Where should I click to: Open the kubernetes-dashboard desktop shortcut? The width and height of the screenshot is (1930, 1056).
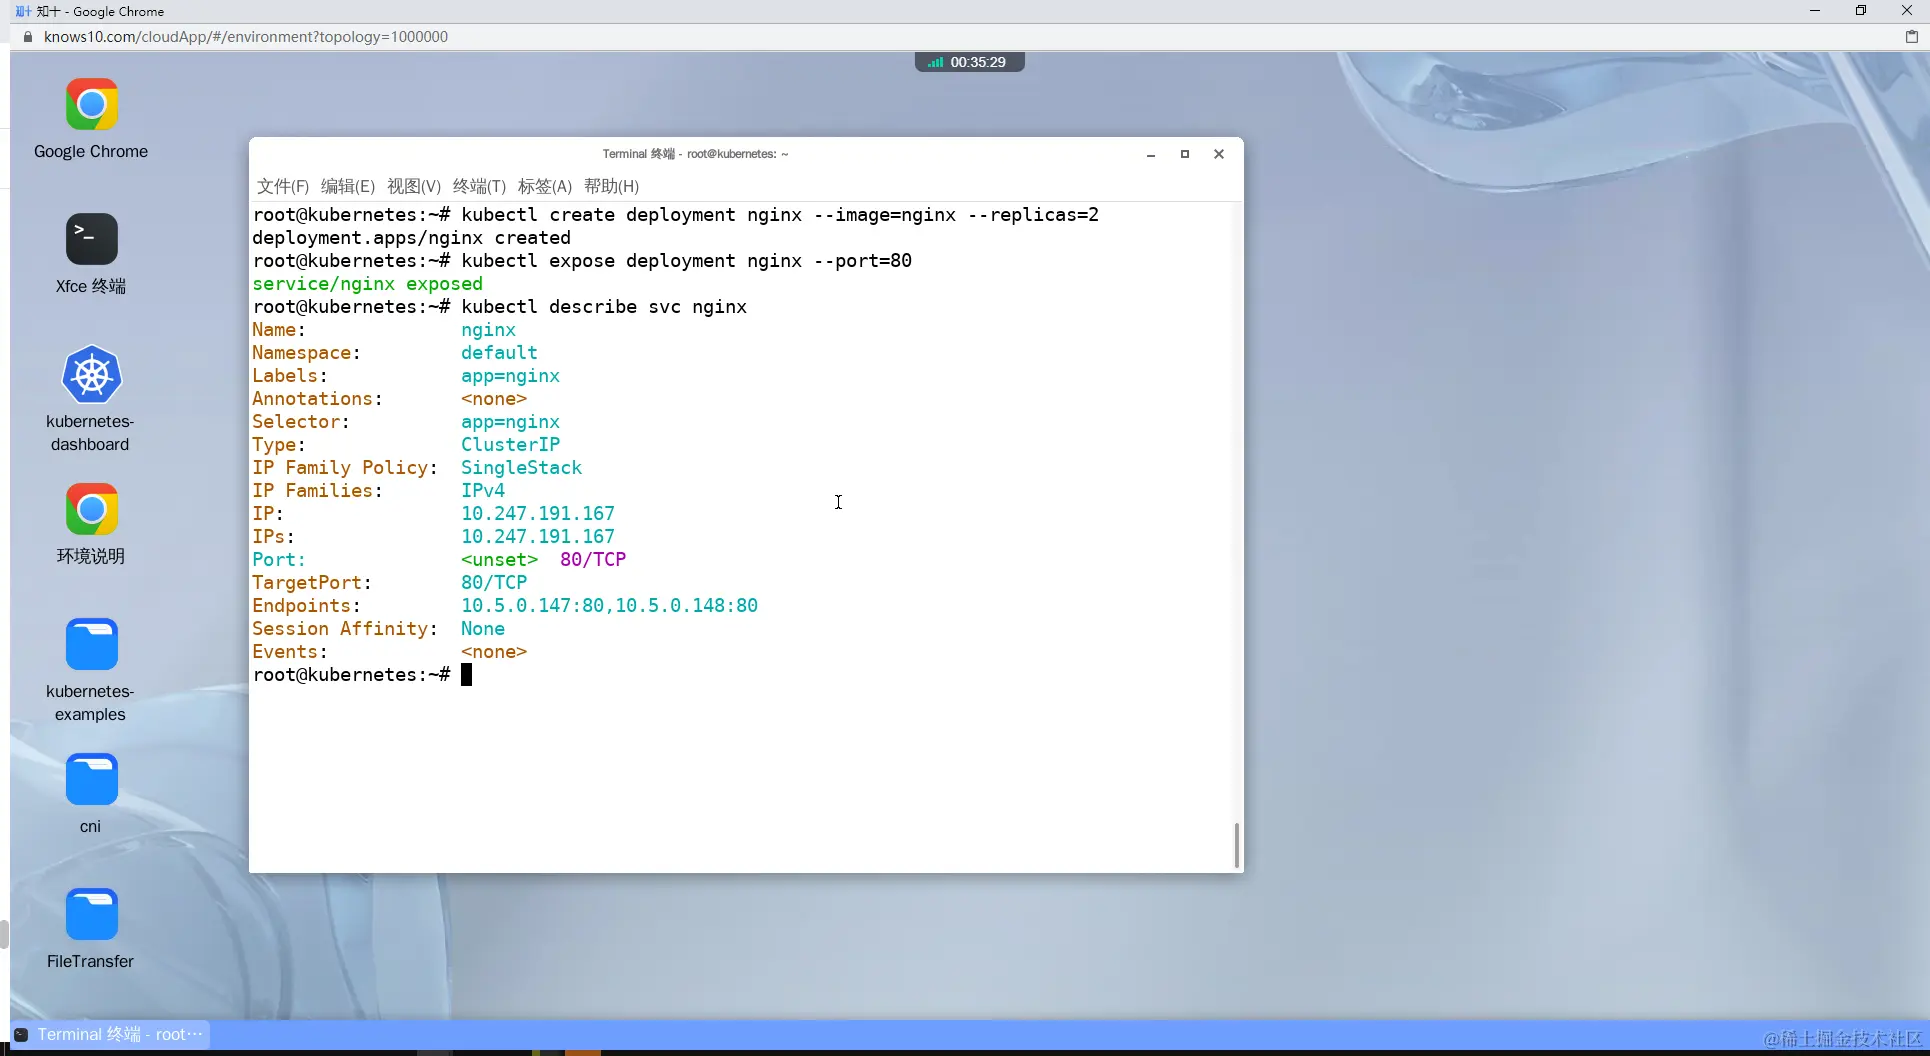click(91, 375)
